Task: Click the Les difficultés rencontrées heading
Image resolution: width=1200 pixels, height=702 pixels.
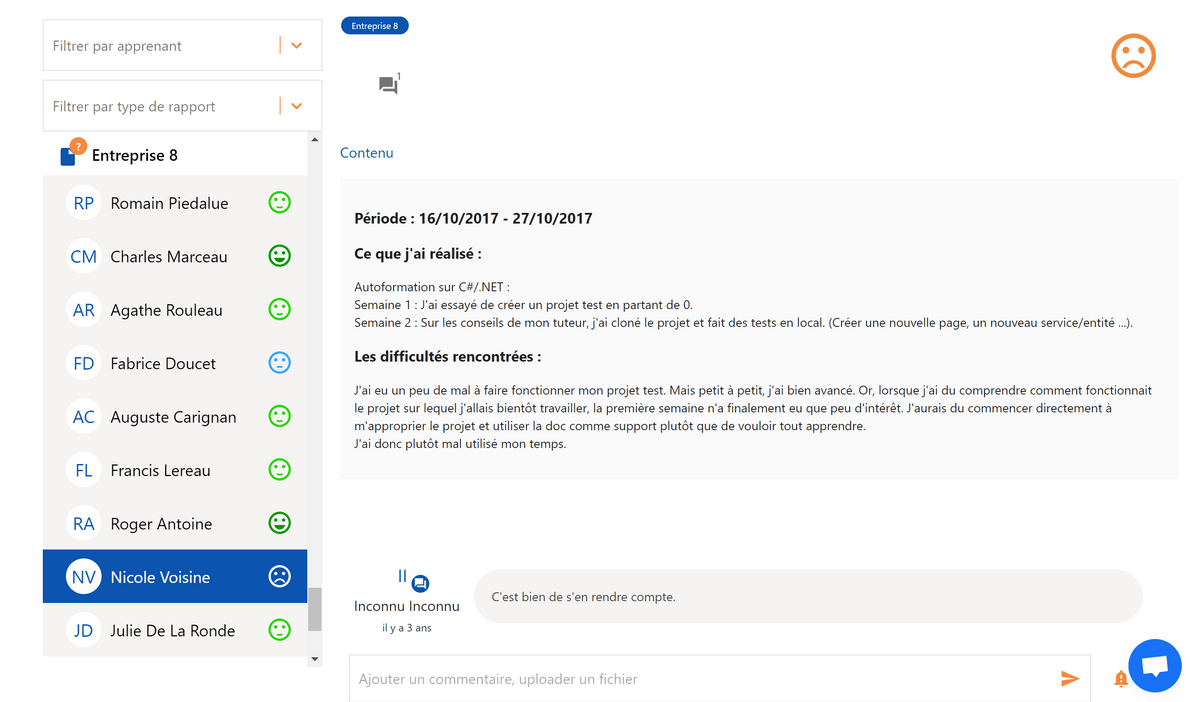Action: (x=448, y=356)
